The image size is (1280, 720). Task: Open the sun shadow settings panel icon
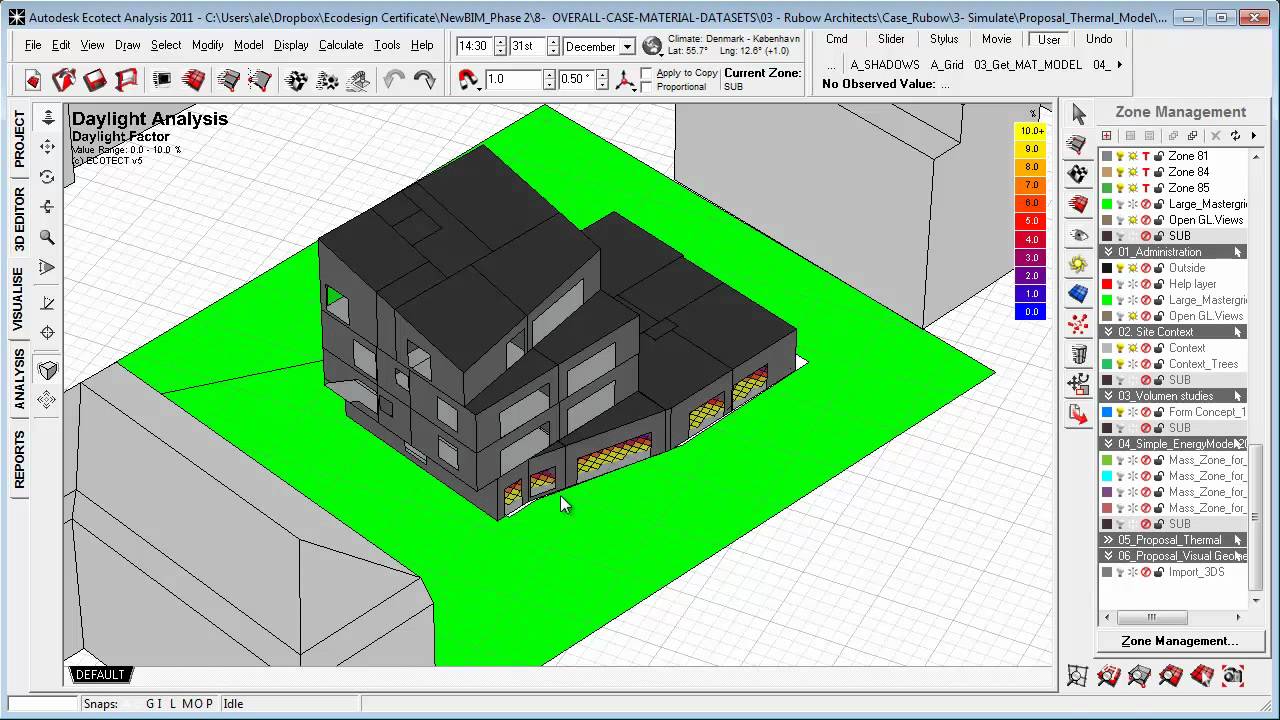(x=1078, y=265)
